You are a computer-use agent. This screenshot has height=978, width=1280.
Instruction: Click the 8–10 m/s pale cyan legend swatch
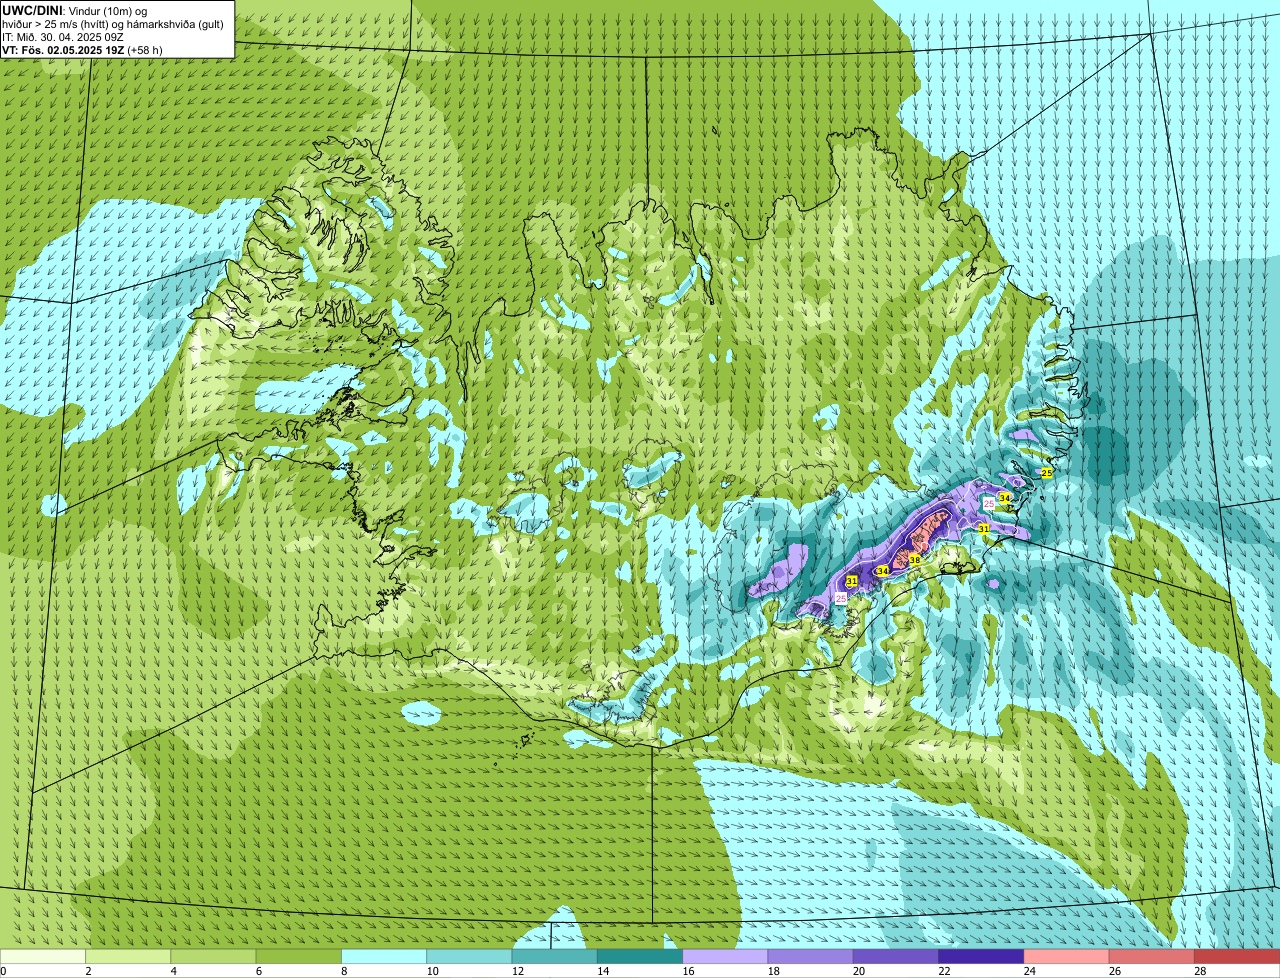click(384, 956)
